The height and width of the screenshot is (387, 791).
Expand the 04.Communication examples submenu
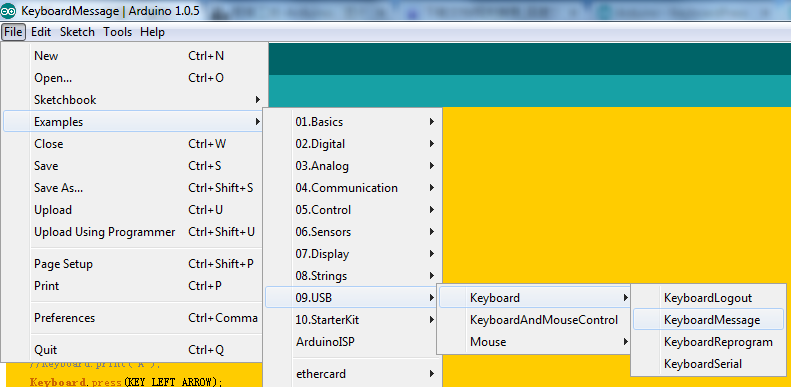click(353, 188)
